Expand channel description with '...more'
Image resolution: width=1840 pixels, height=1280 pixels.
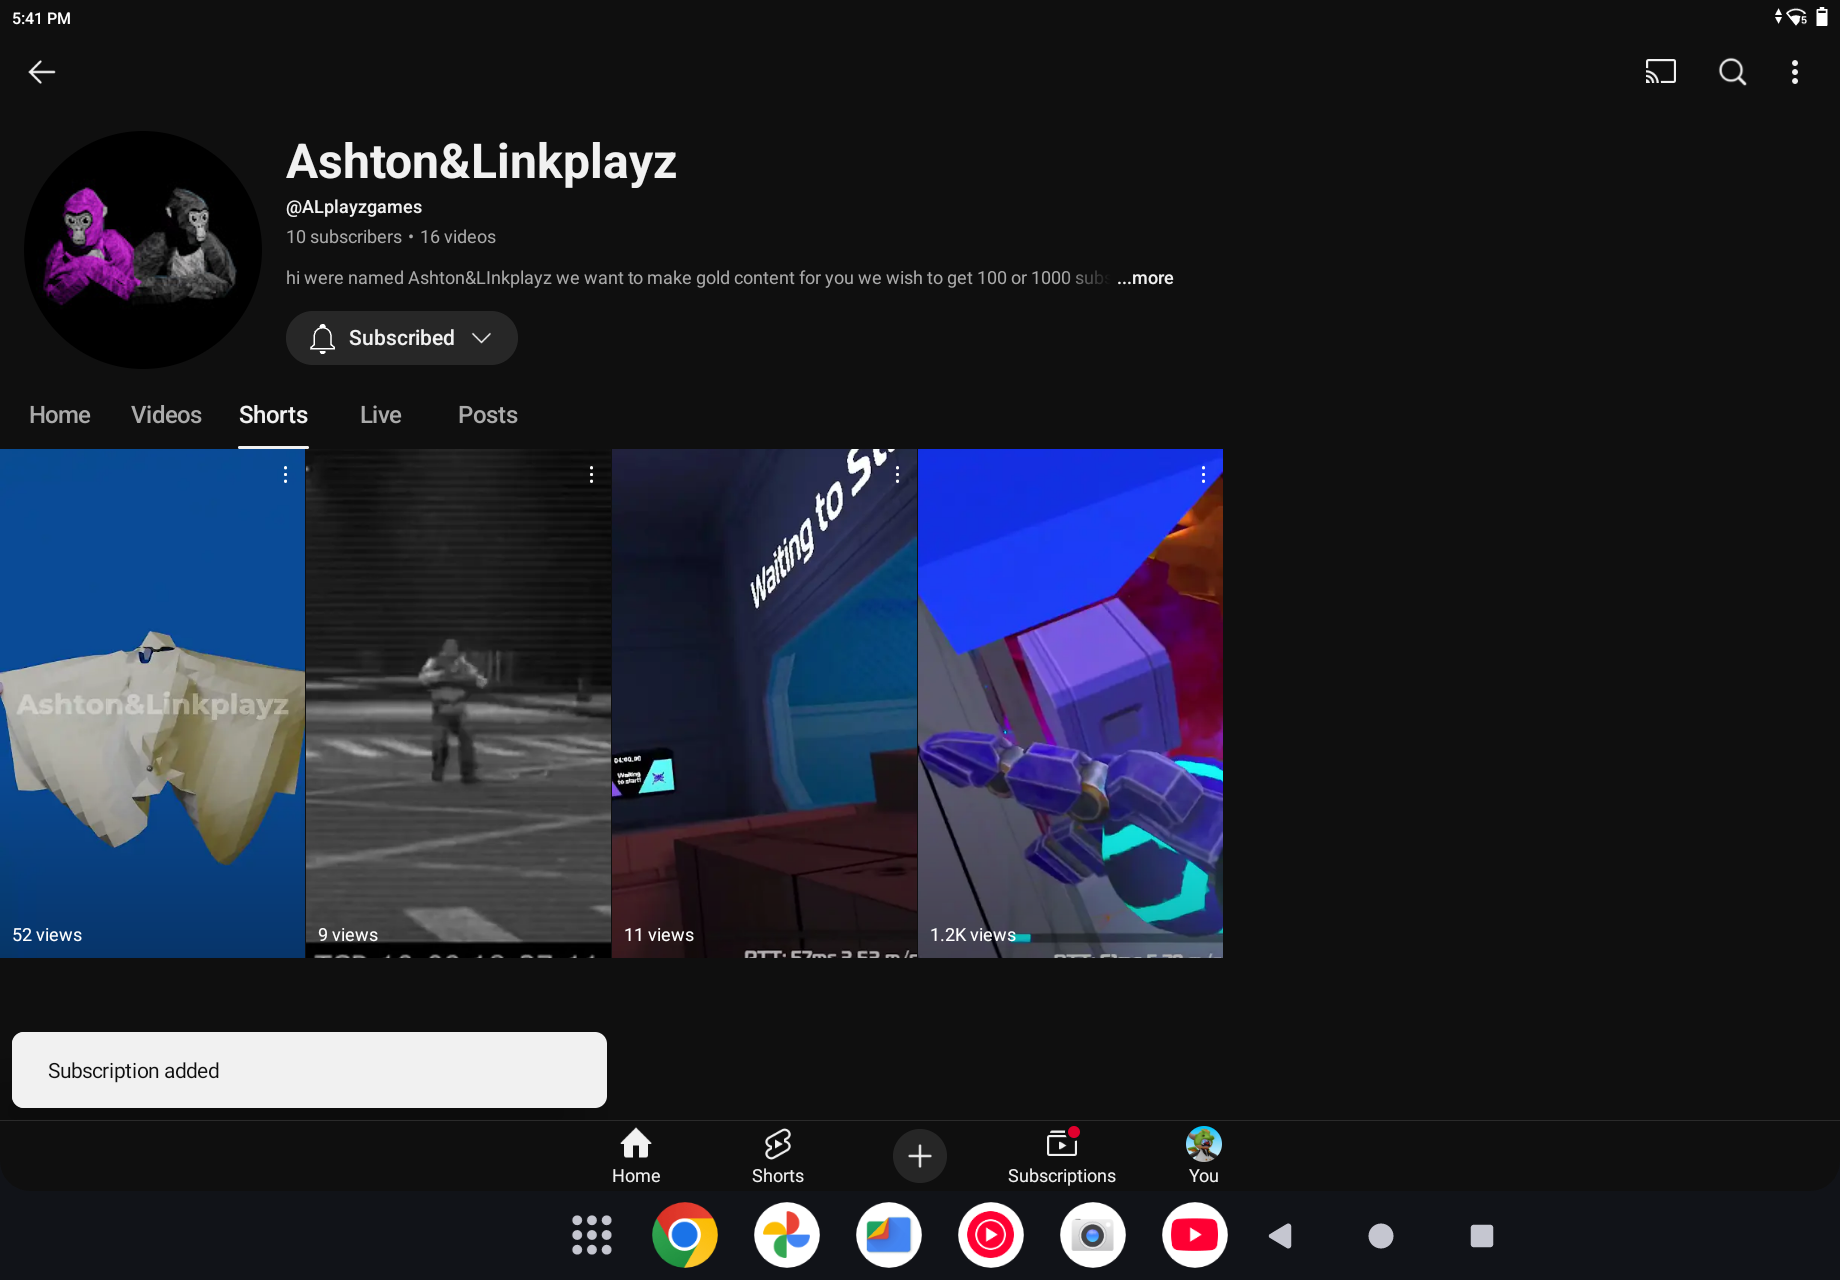coord(1145,278)
